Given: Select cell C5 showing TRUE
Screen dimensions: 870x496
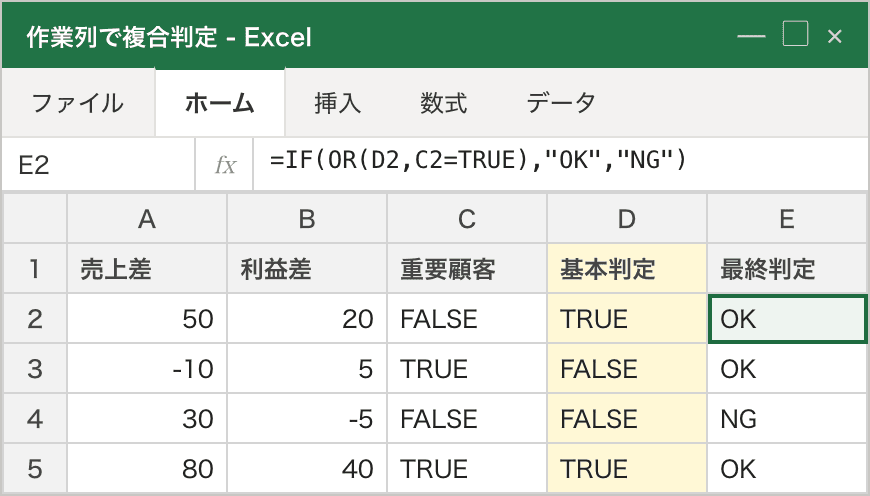Looking at the screenshot, I should coord(467,468).
